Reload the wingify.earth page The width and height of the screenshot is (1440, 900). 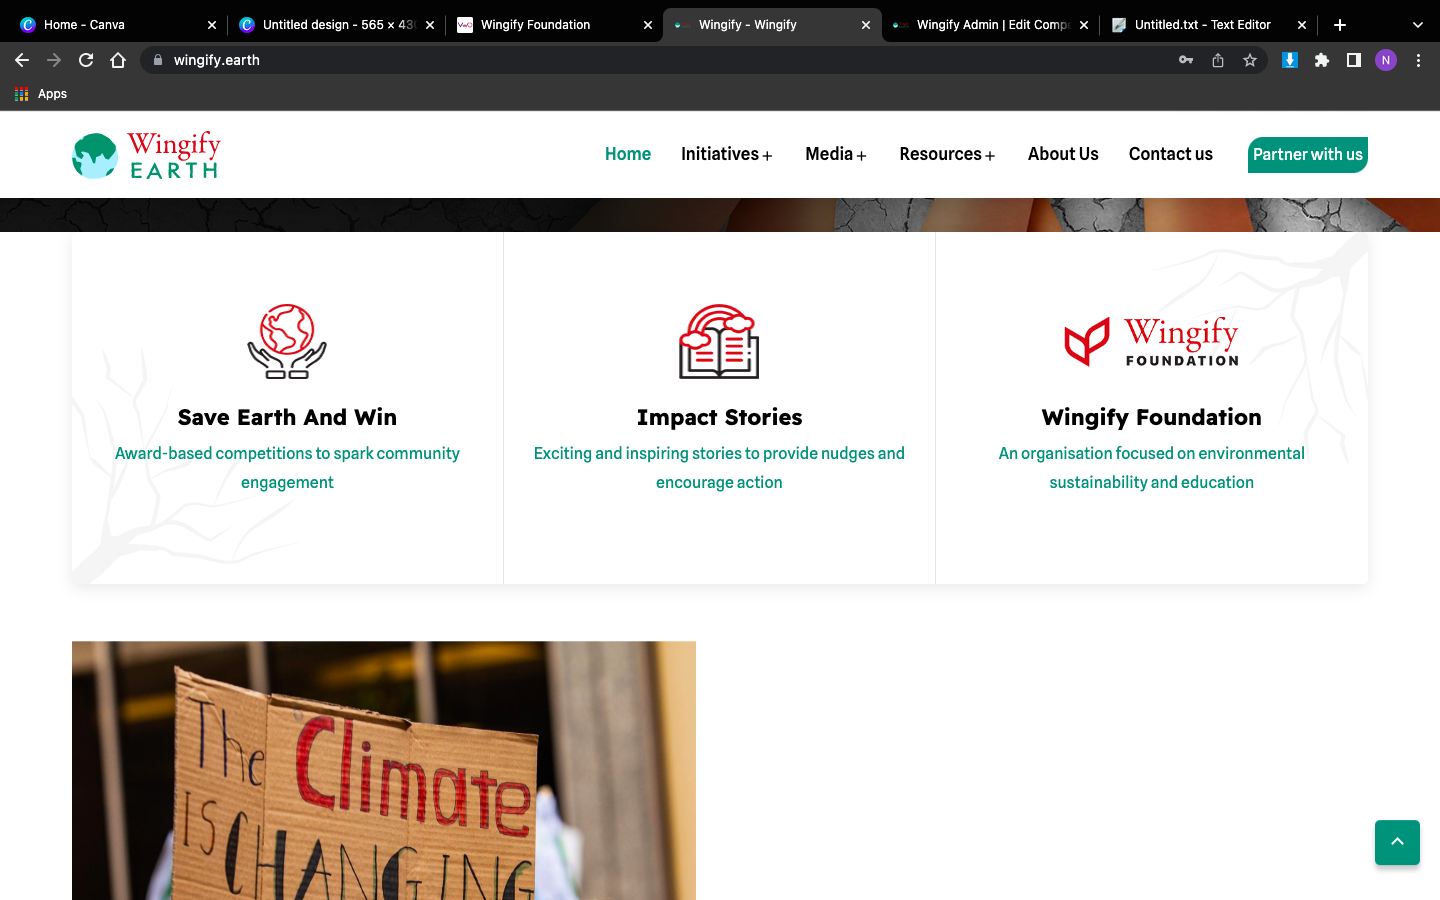[x=86, y=60]
